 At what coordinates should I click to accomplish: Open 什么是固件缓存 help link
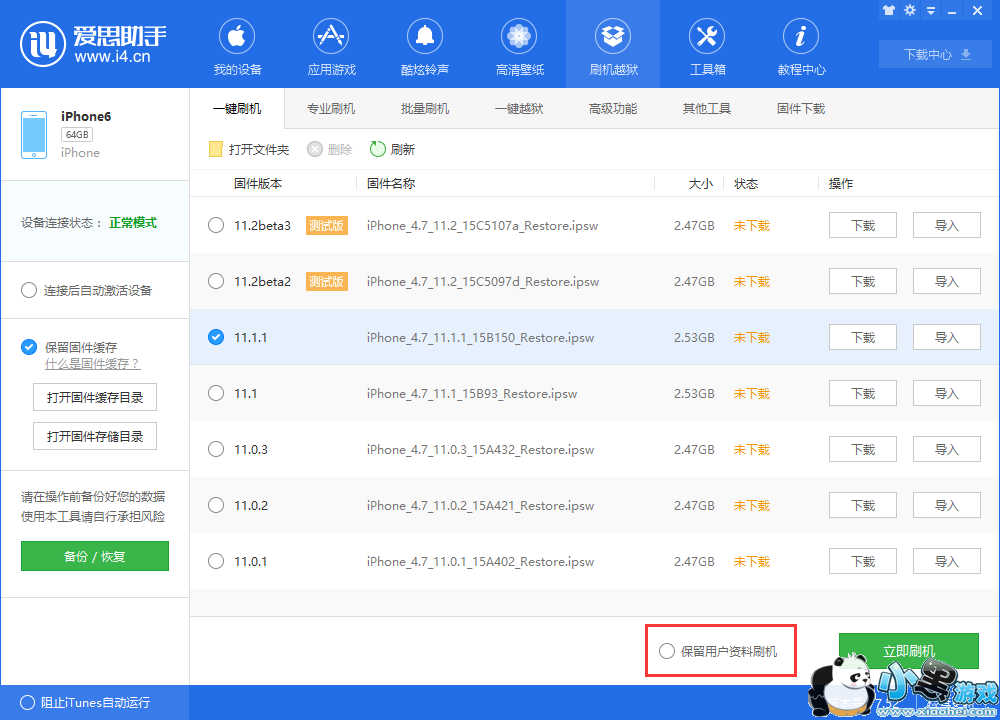coord(92,364)
